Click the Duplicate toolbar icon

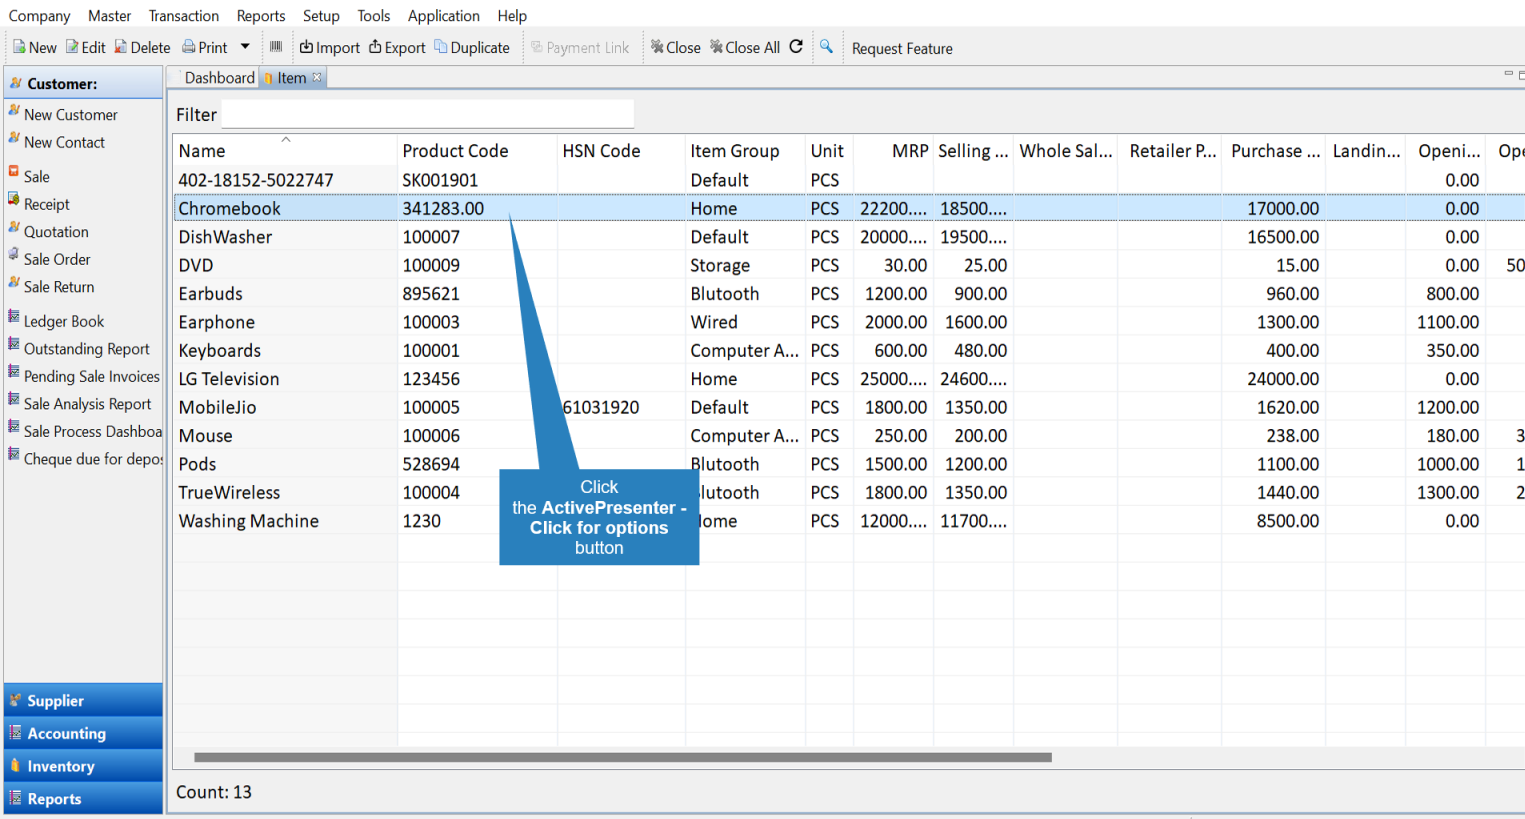[x=472, y=47]
